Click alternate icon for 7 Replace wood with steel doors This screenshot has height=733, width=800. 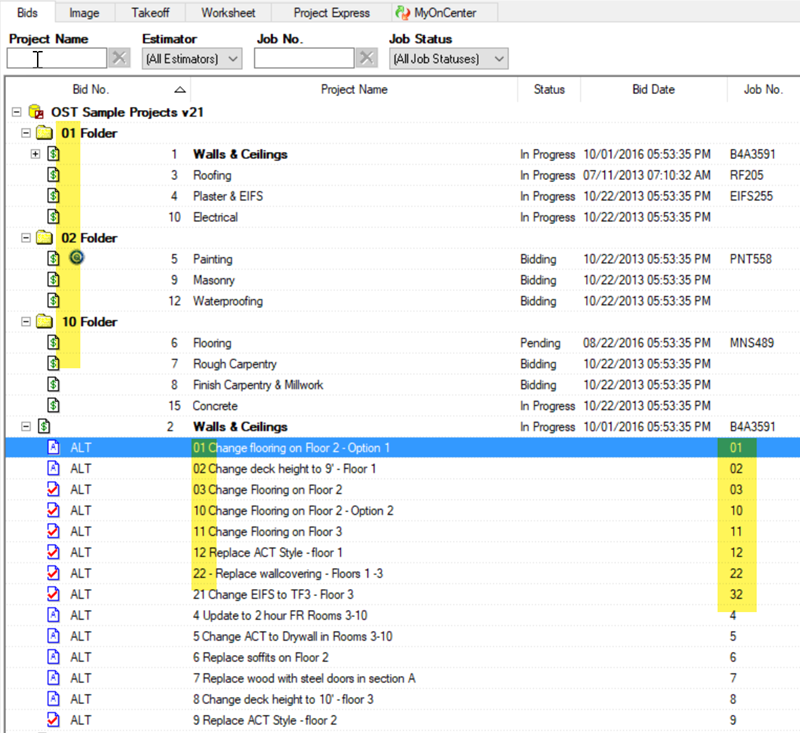(54, 678)
